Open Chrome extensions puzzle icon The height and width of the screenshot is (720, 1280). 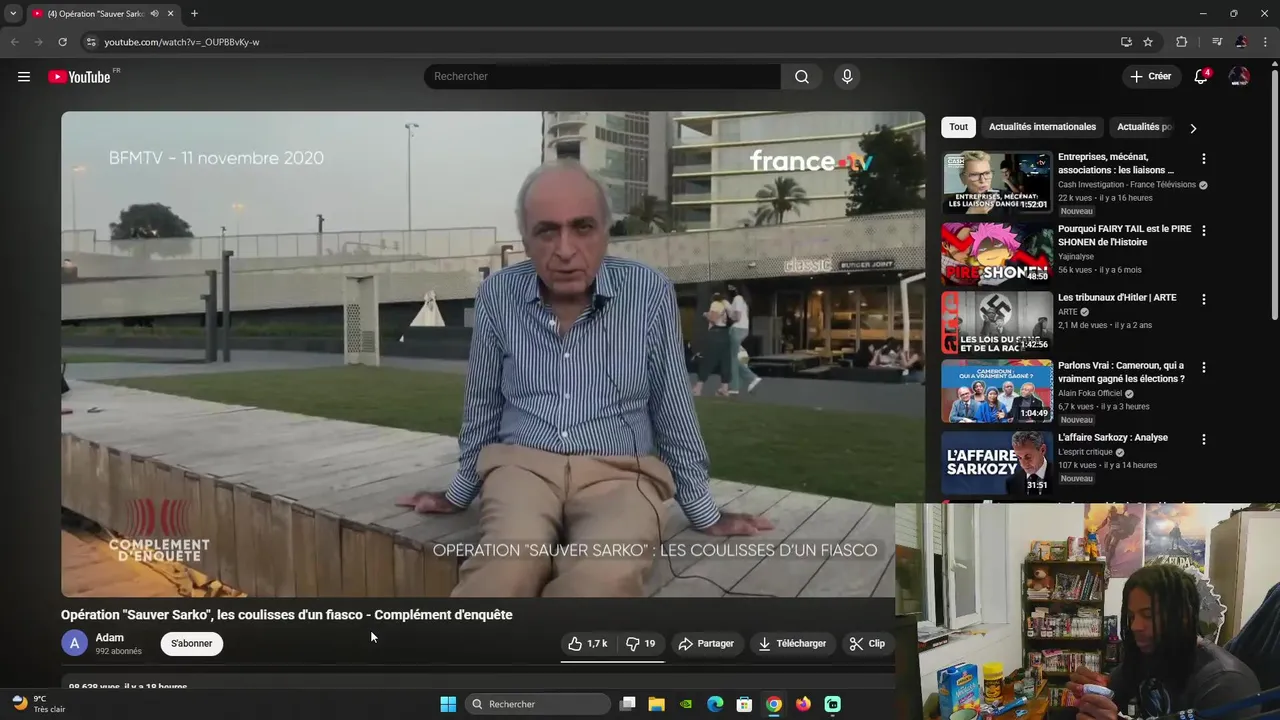click(1181, 42)
